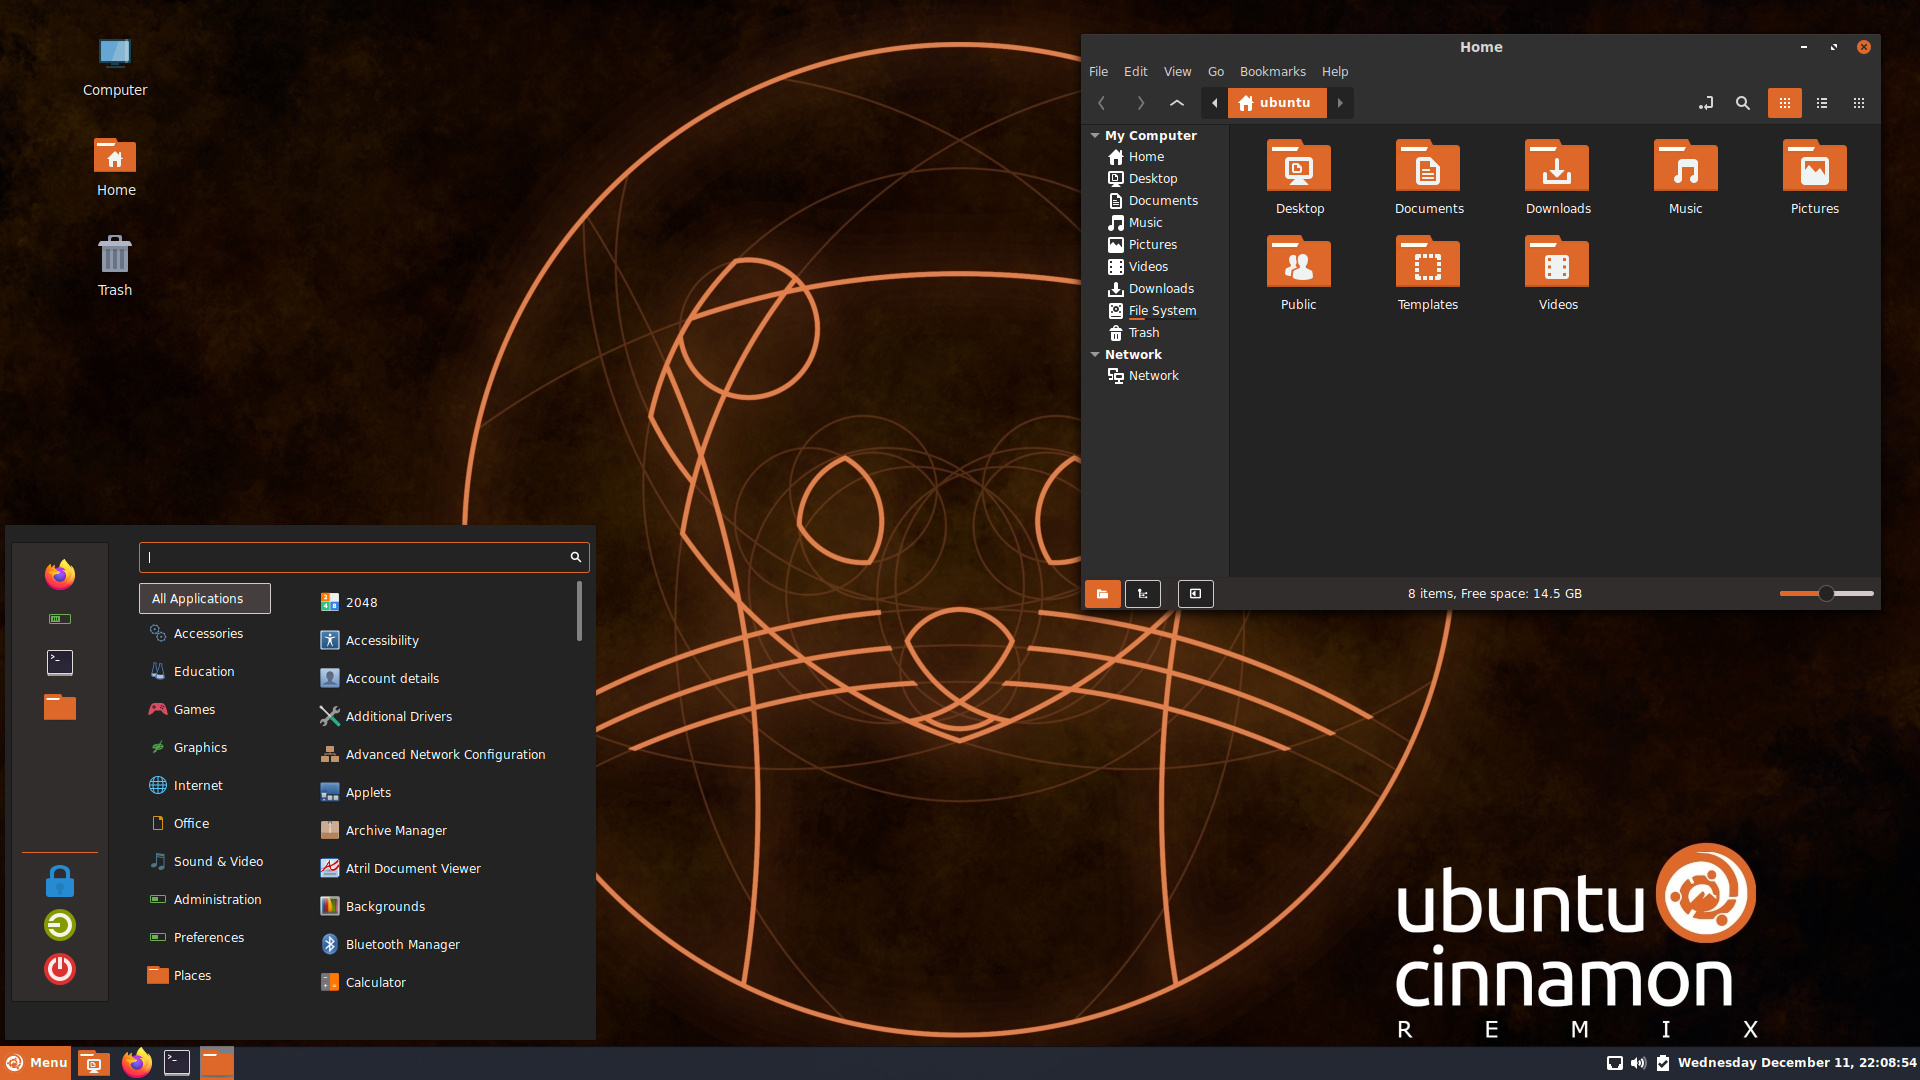
Task: Open the File menu
Action: coord(1098,72)
